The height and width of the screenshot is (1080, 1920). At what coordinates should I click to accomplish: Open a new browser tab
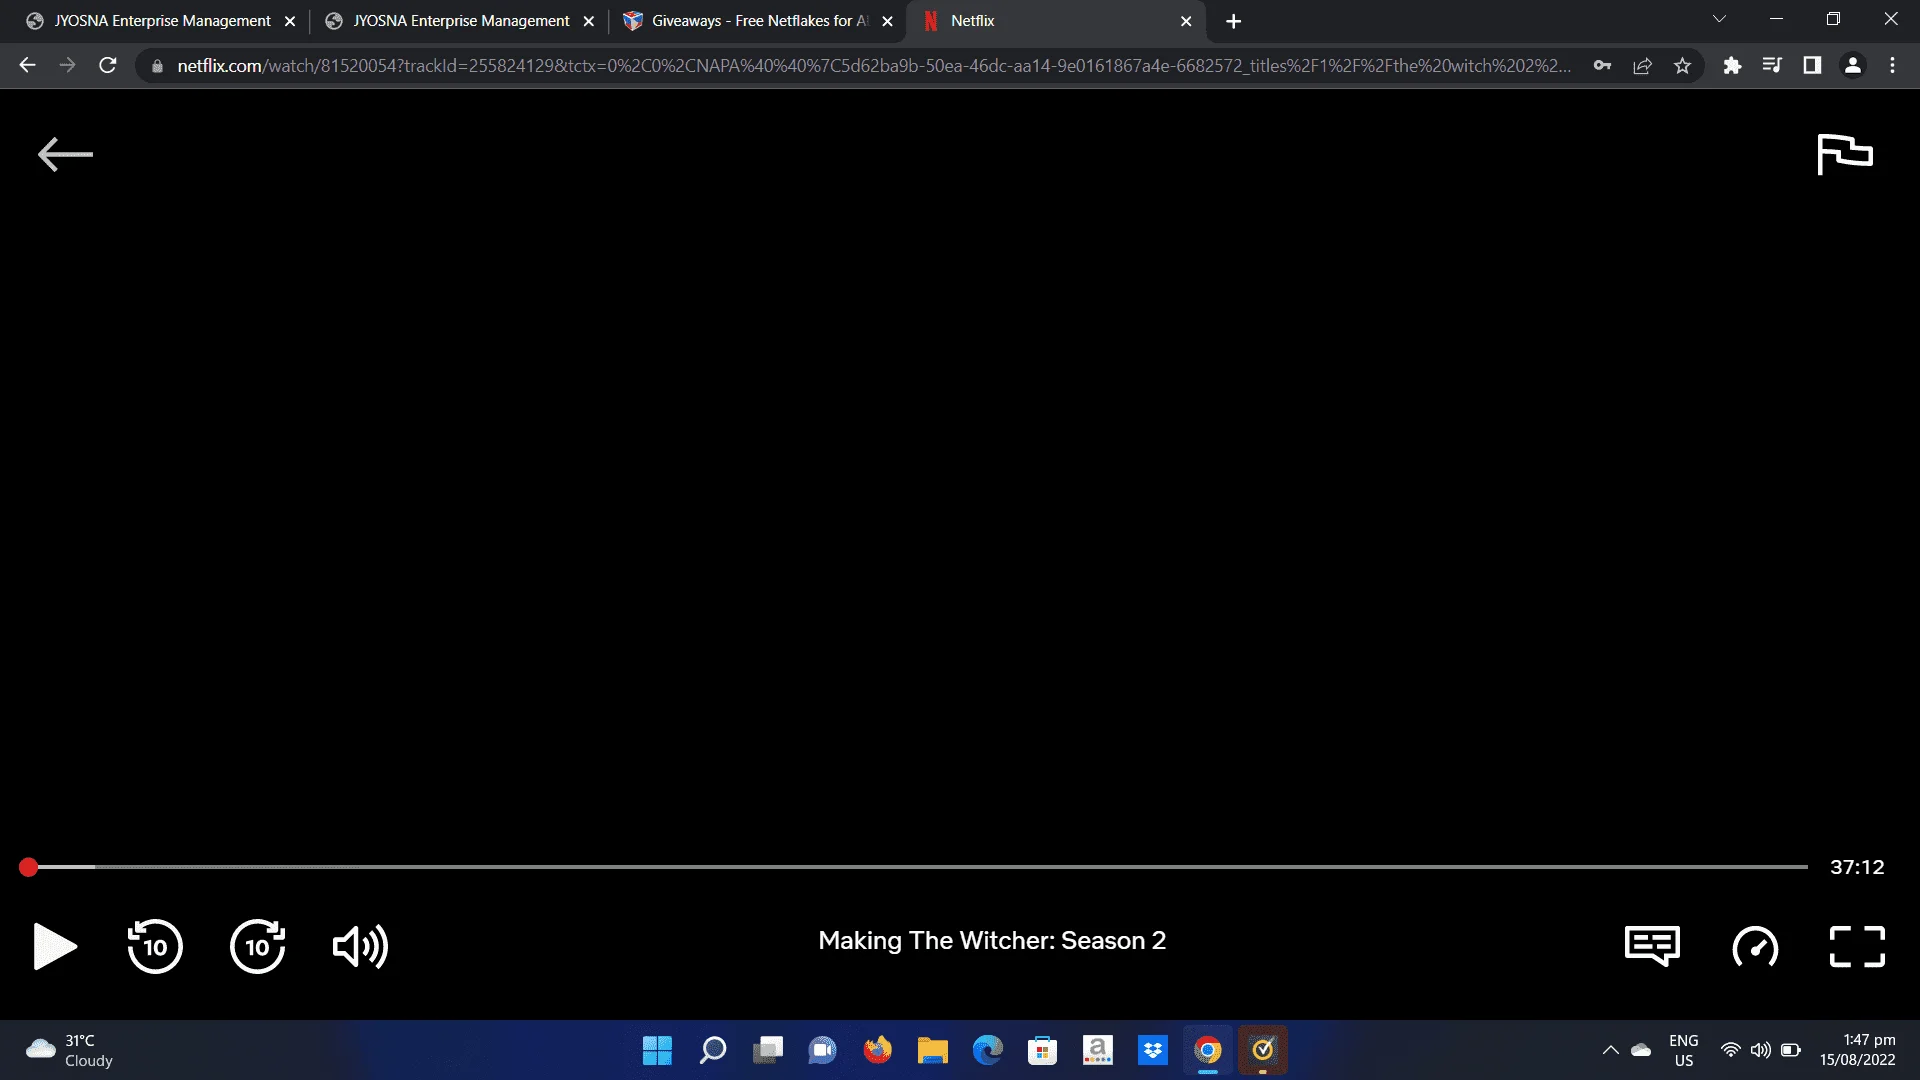click(1234, 21)
